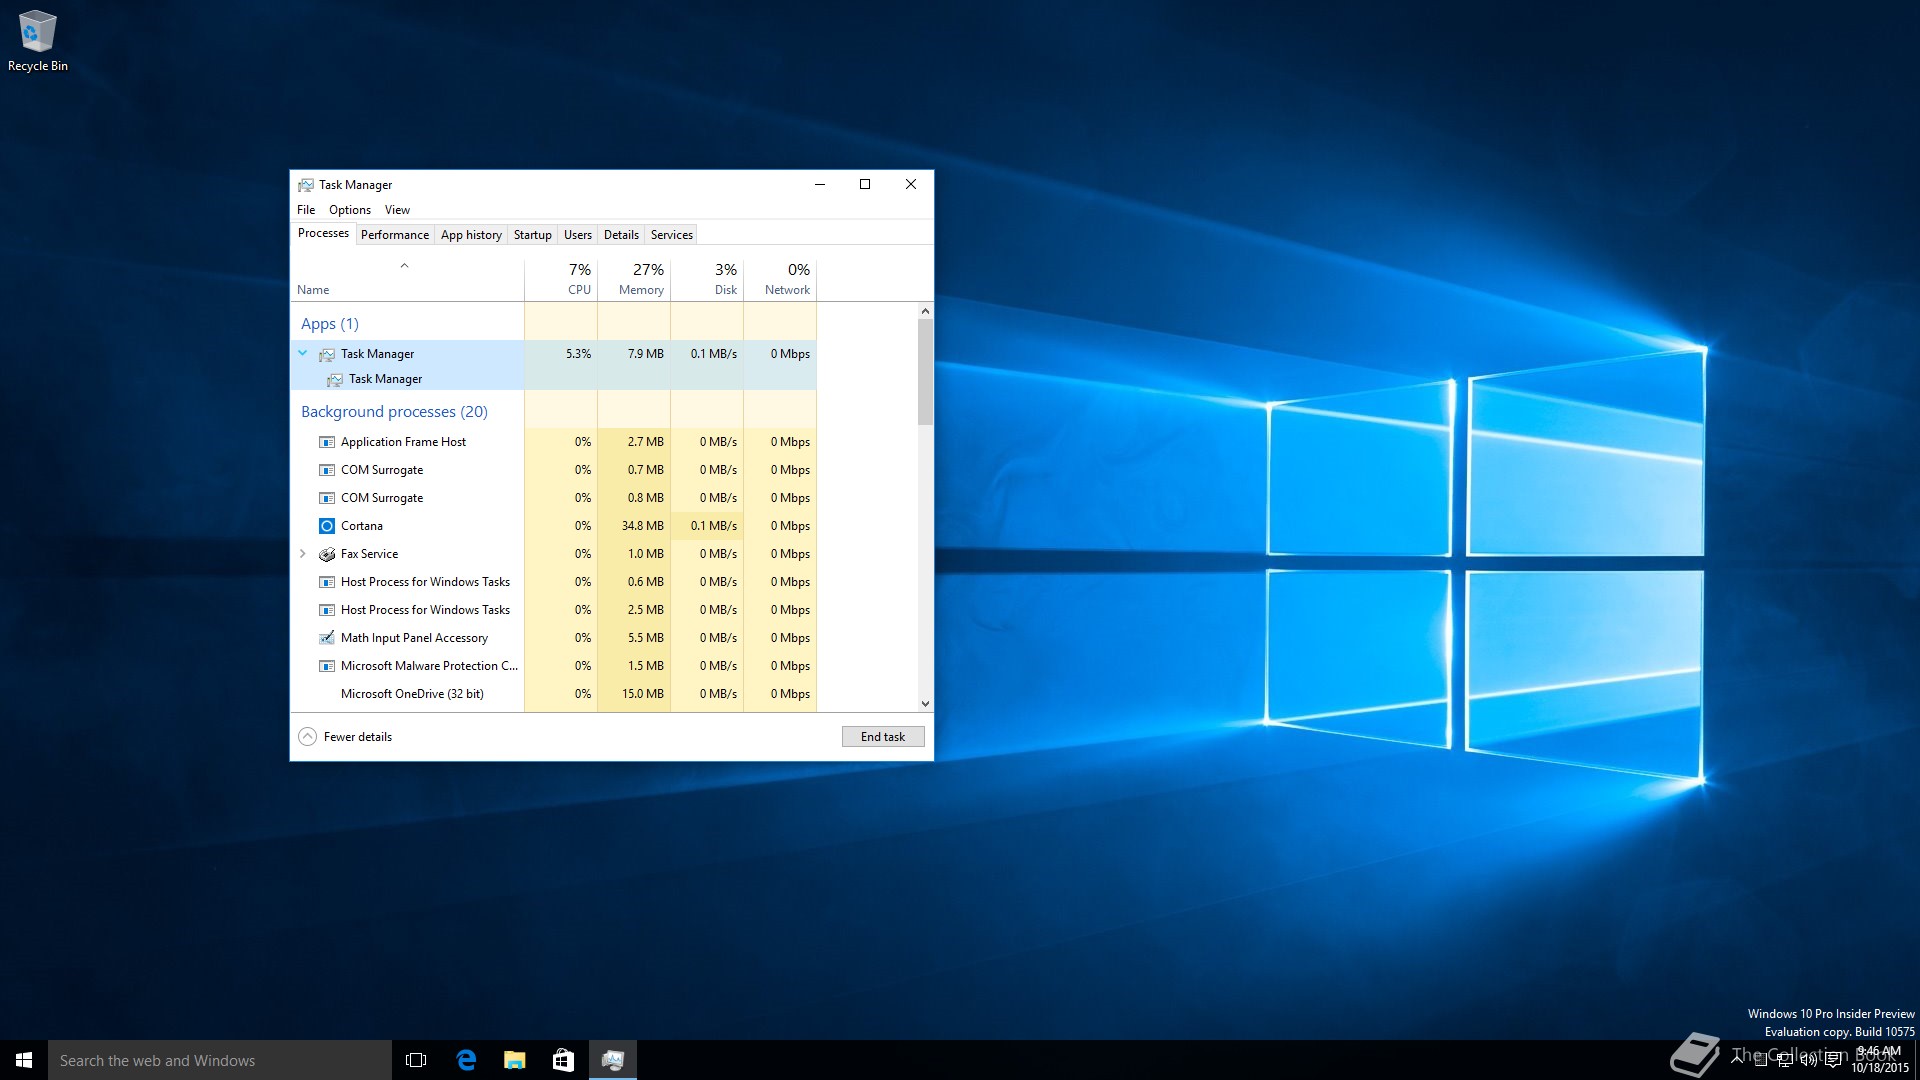Select the Processes tab

tap(323, 233)
